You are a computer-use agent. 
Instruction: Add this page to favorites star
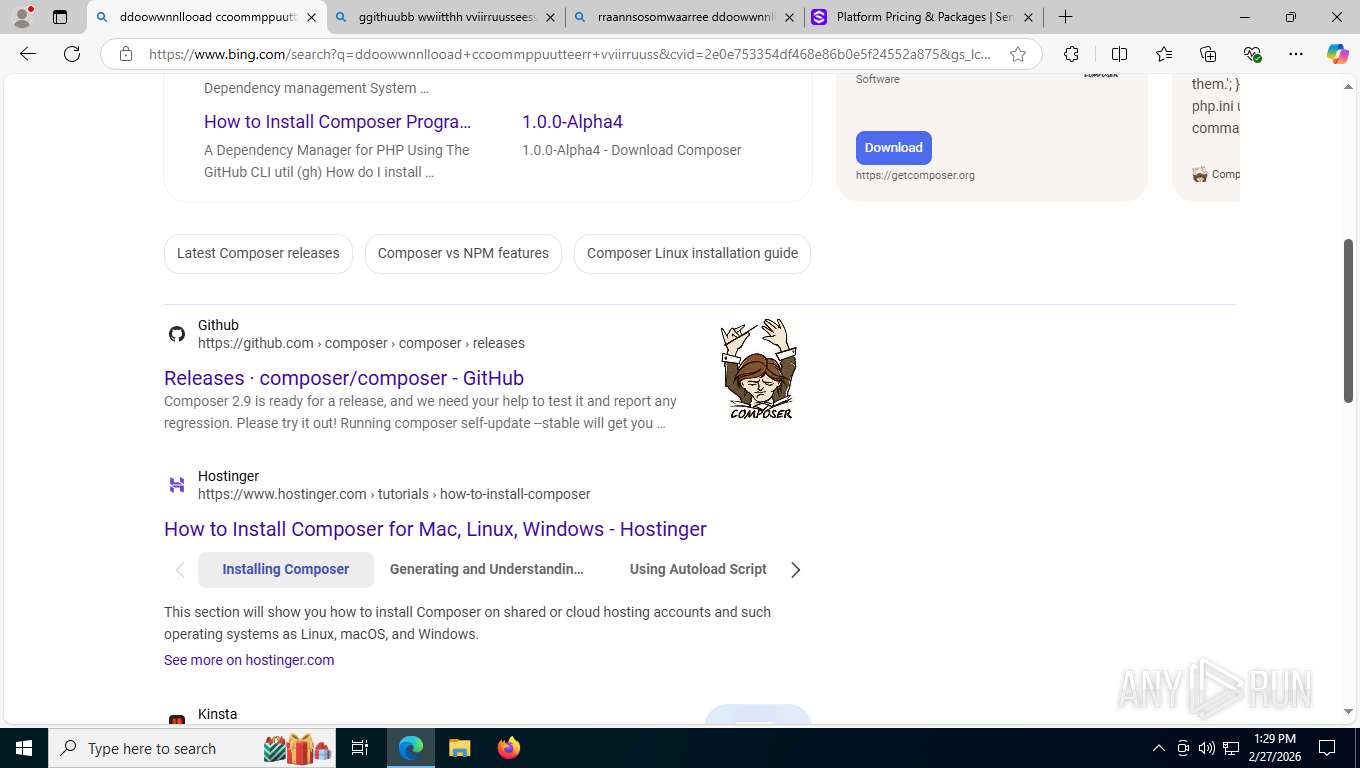click(x=1018, y=54)
